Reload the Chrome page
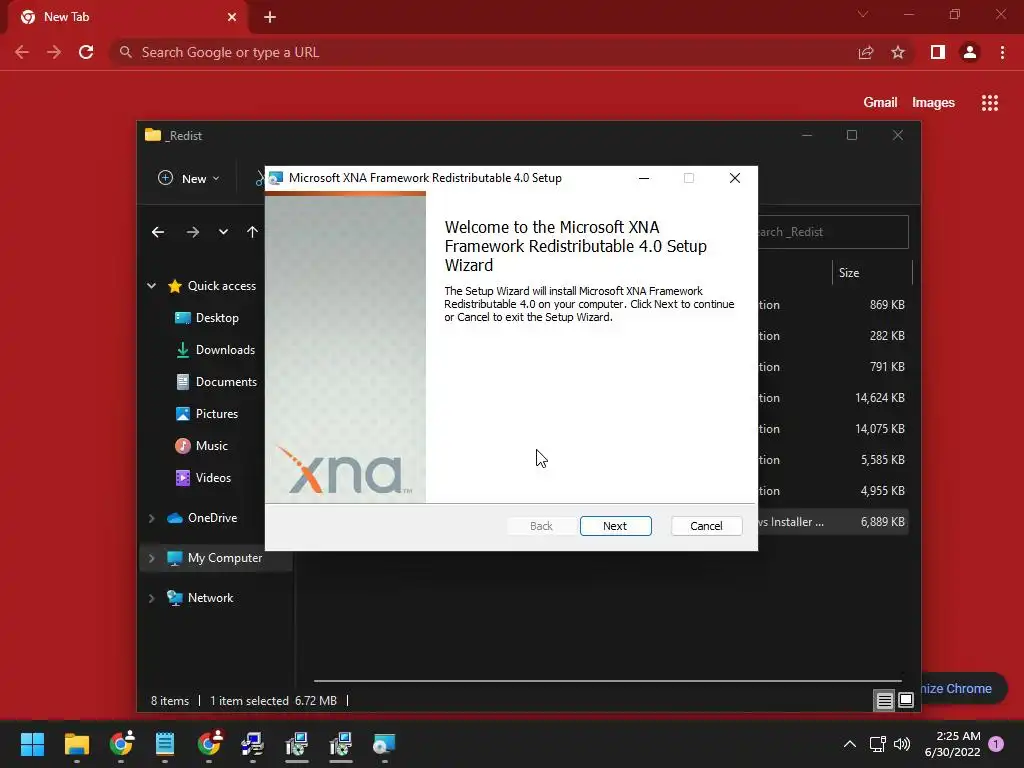This screenshot has height=768, width=1024. pos(86,52)
